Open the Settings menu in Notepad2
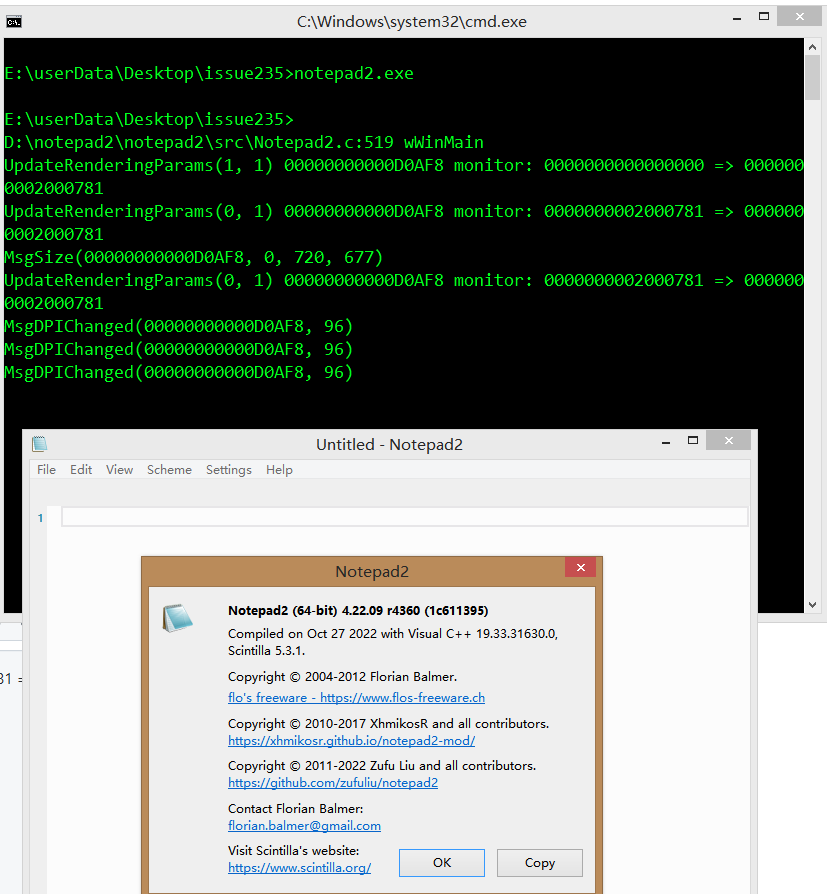827x894 pixels. (229, 469)
